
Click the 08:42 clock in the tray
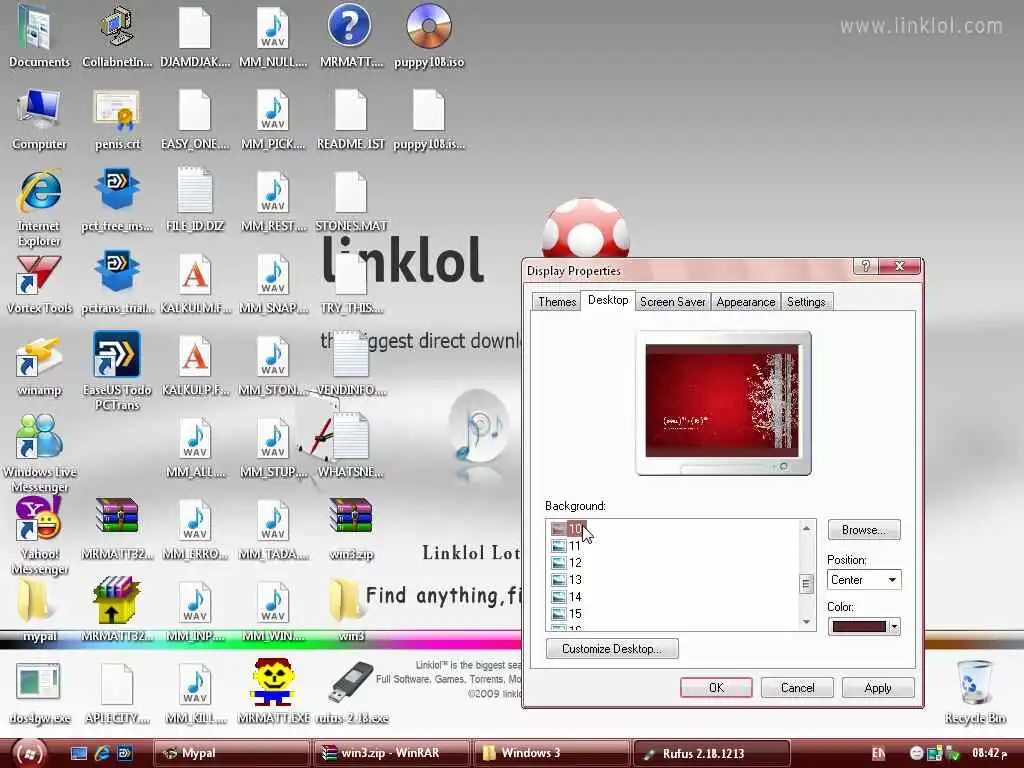click(989, 753)
